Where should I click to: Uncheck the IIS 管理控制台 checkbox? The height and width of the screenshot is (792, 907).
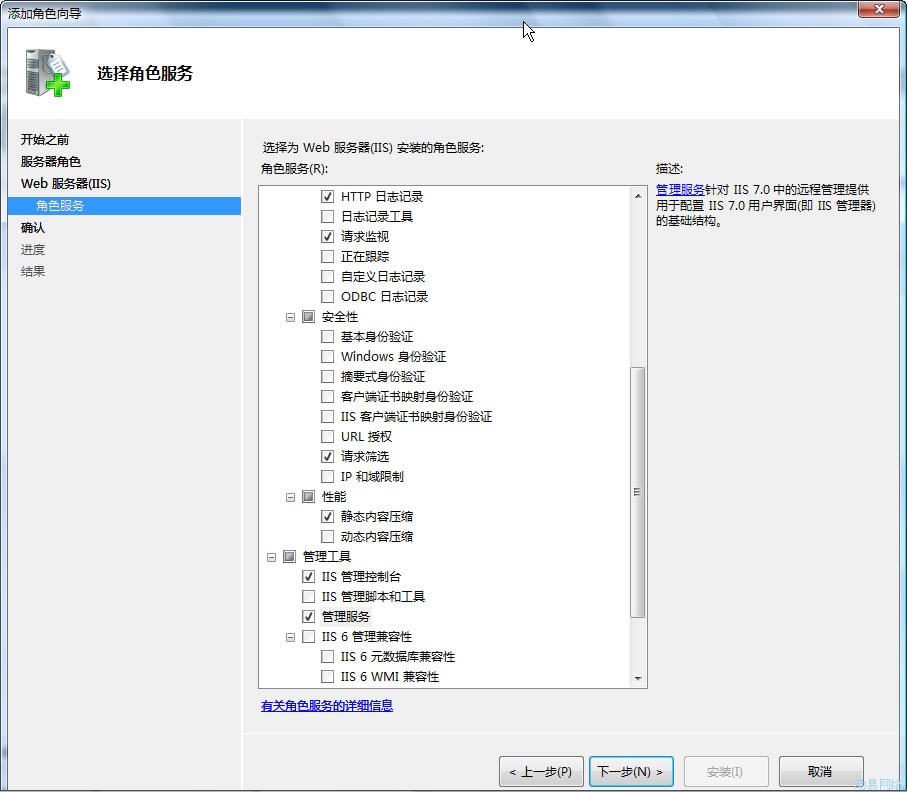pyautogui.click(x=308, y=577)
